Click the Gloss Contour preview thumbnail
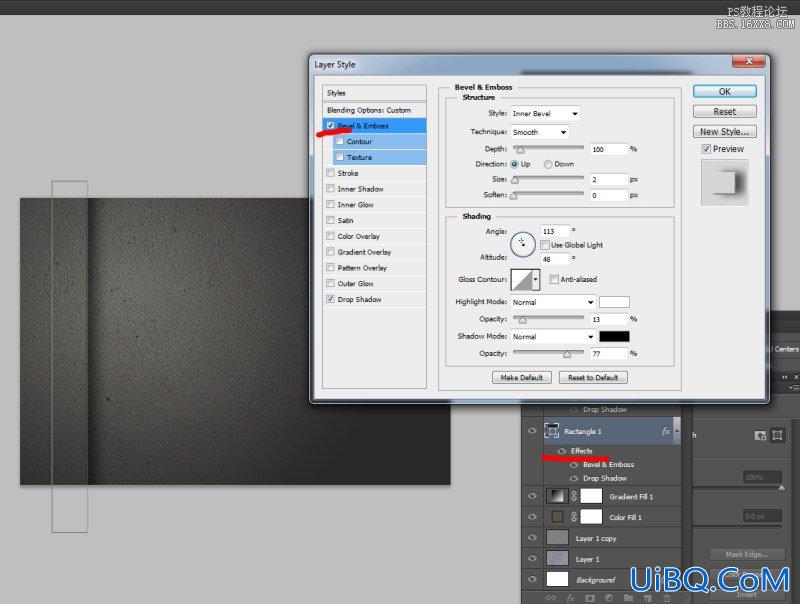 click(x=521, y=280)
